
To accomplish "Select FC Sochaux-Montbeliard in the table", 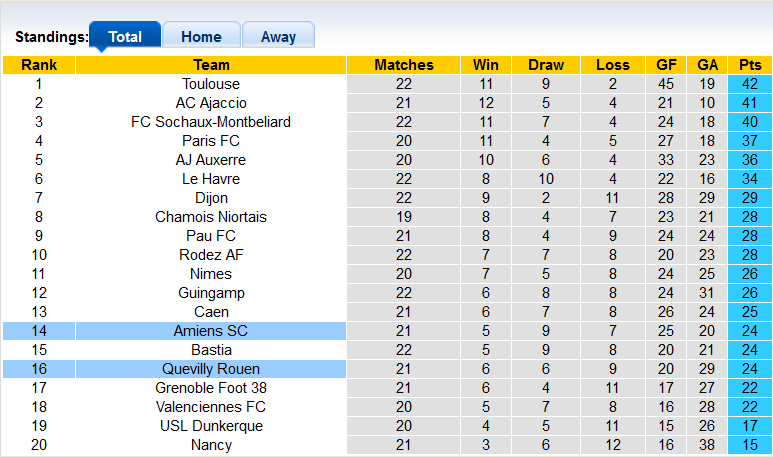I will (x=211, y=122).
